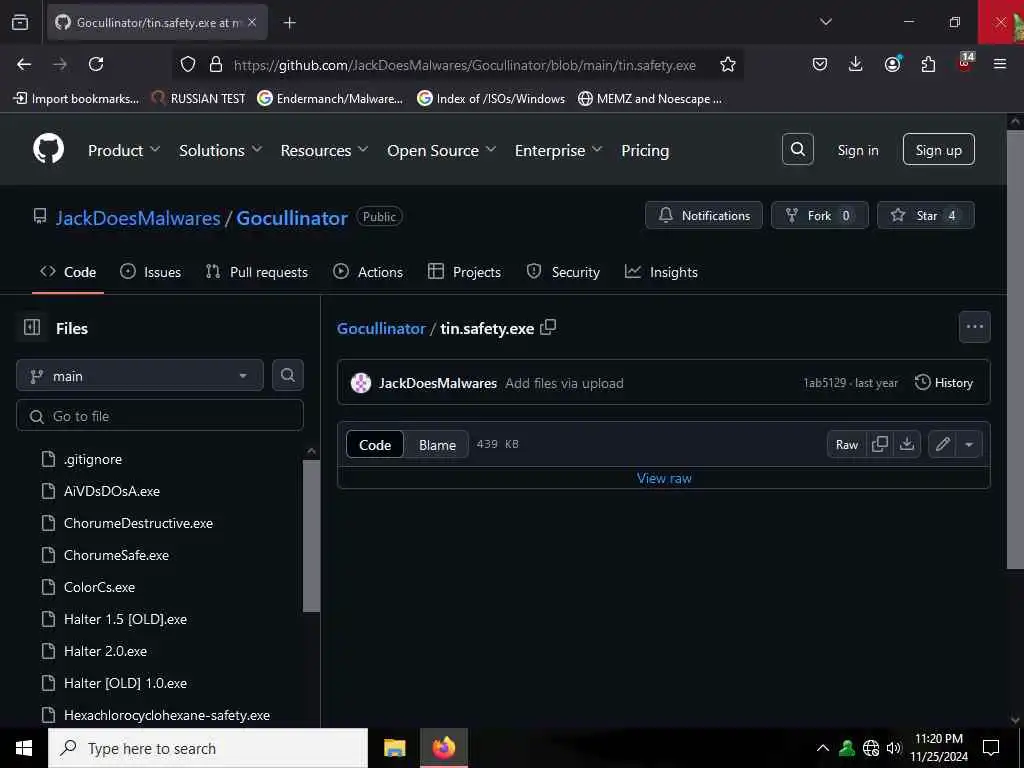Bookmark this page with the star icon
Viewport: 1024px width, 768px height.
click(728, 64)
